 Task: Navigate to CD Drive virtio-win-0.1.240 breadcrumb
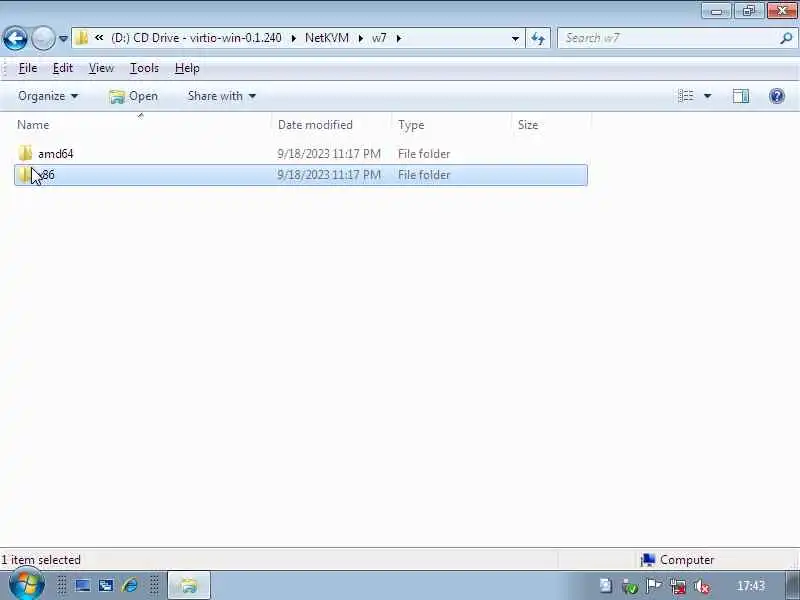click(x=196, y=38)
